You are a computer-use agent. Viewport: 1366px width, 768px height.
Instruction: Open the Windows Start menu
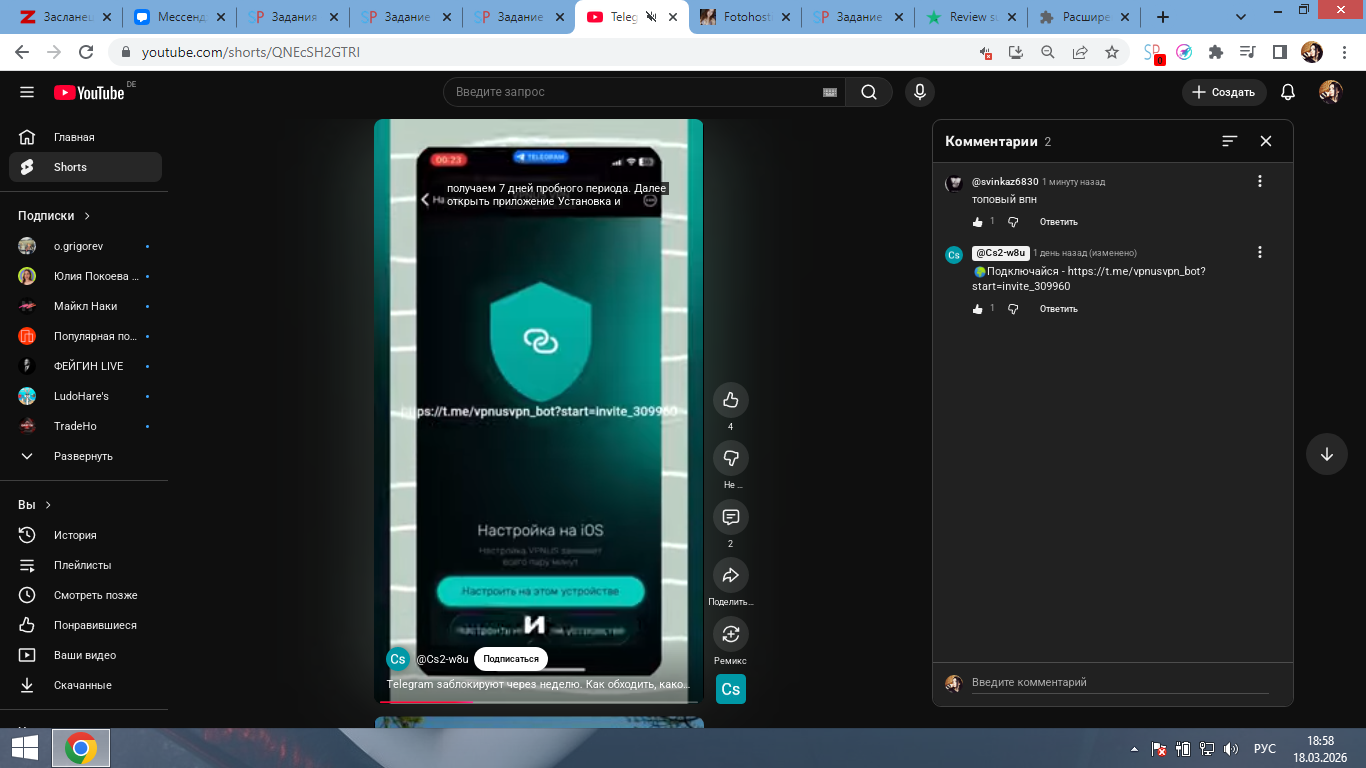pyautogui.click(x=25, y=748)
